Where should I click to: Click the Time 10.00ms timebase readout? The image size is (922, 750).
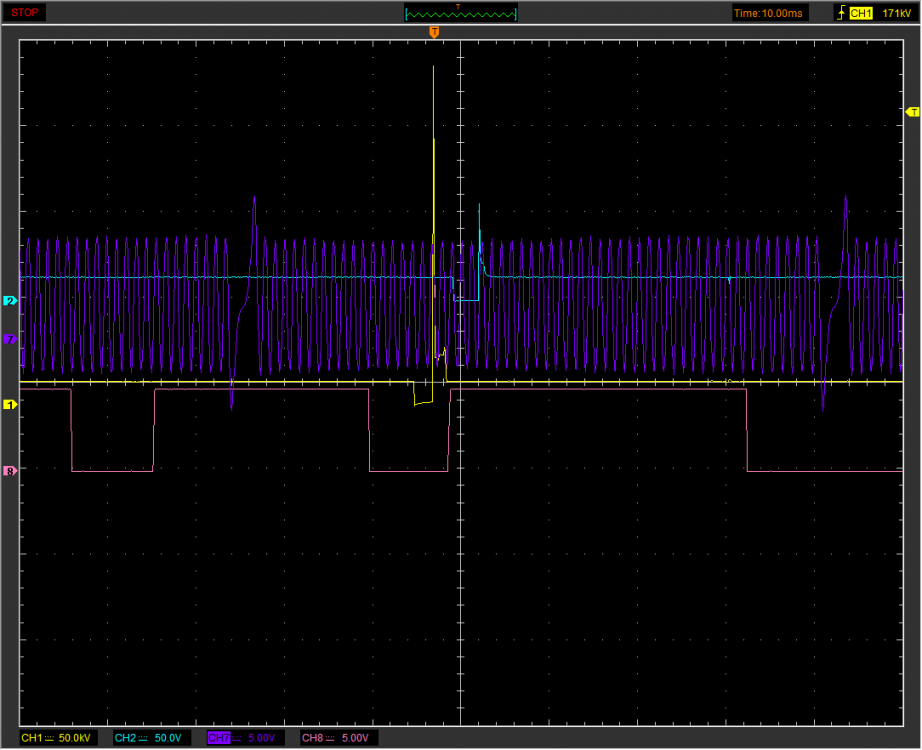[767, 13]
